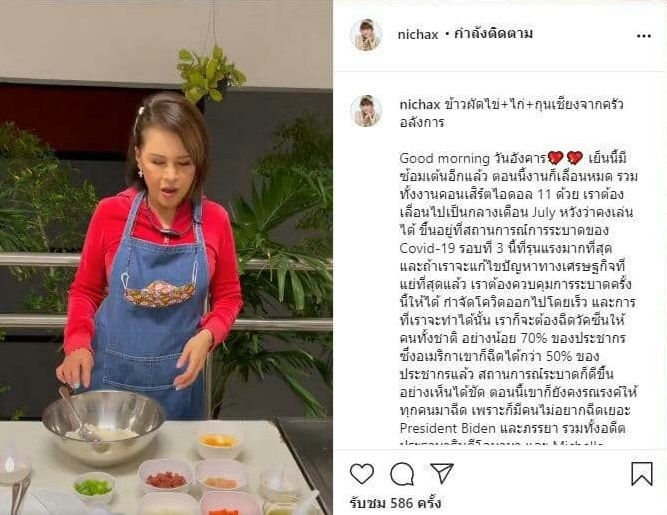Open nichax username in the header
This screenshot has height=515, width=667.
coord(418,34)
